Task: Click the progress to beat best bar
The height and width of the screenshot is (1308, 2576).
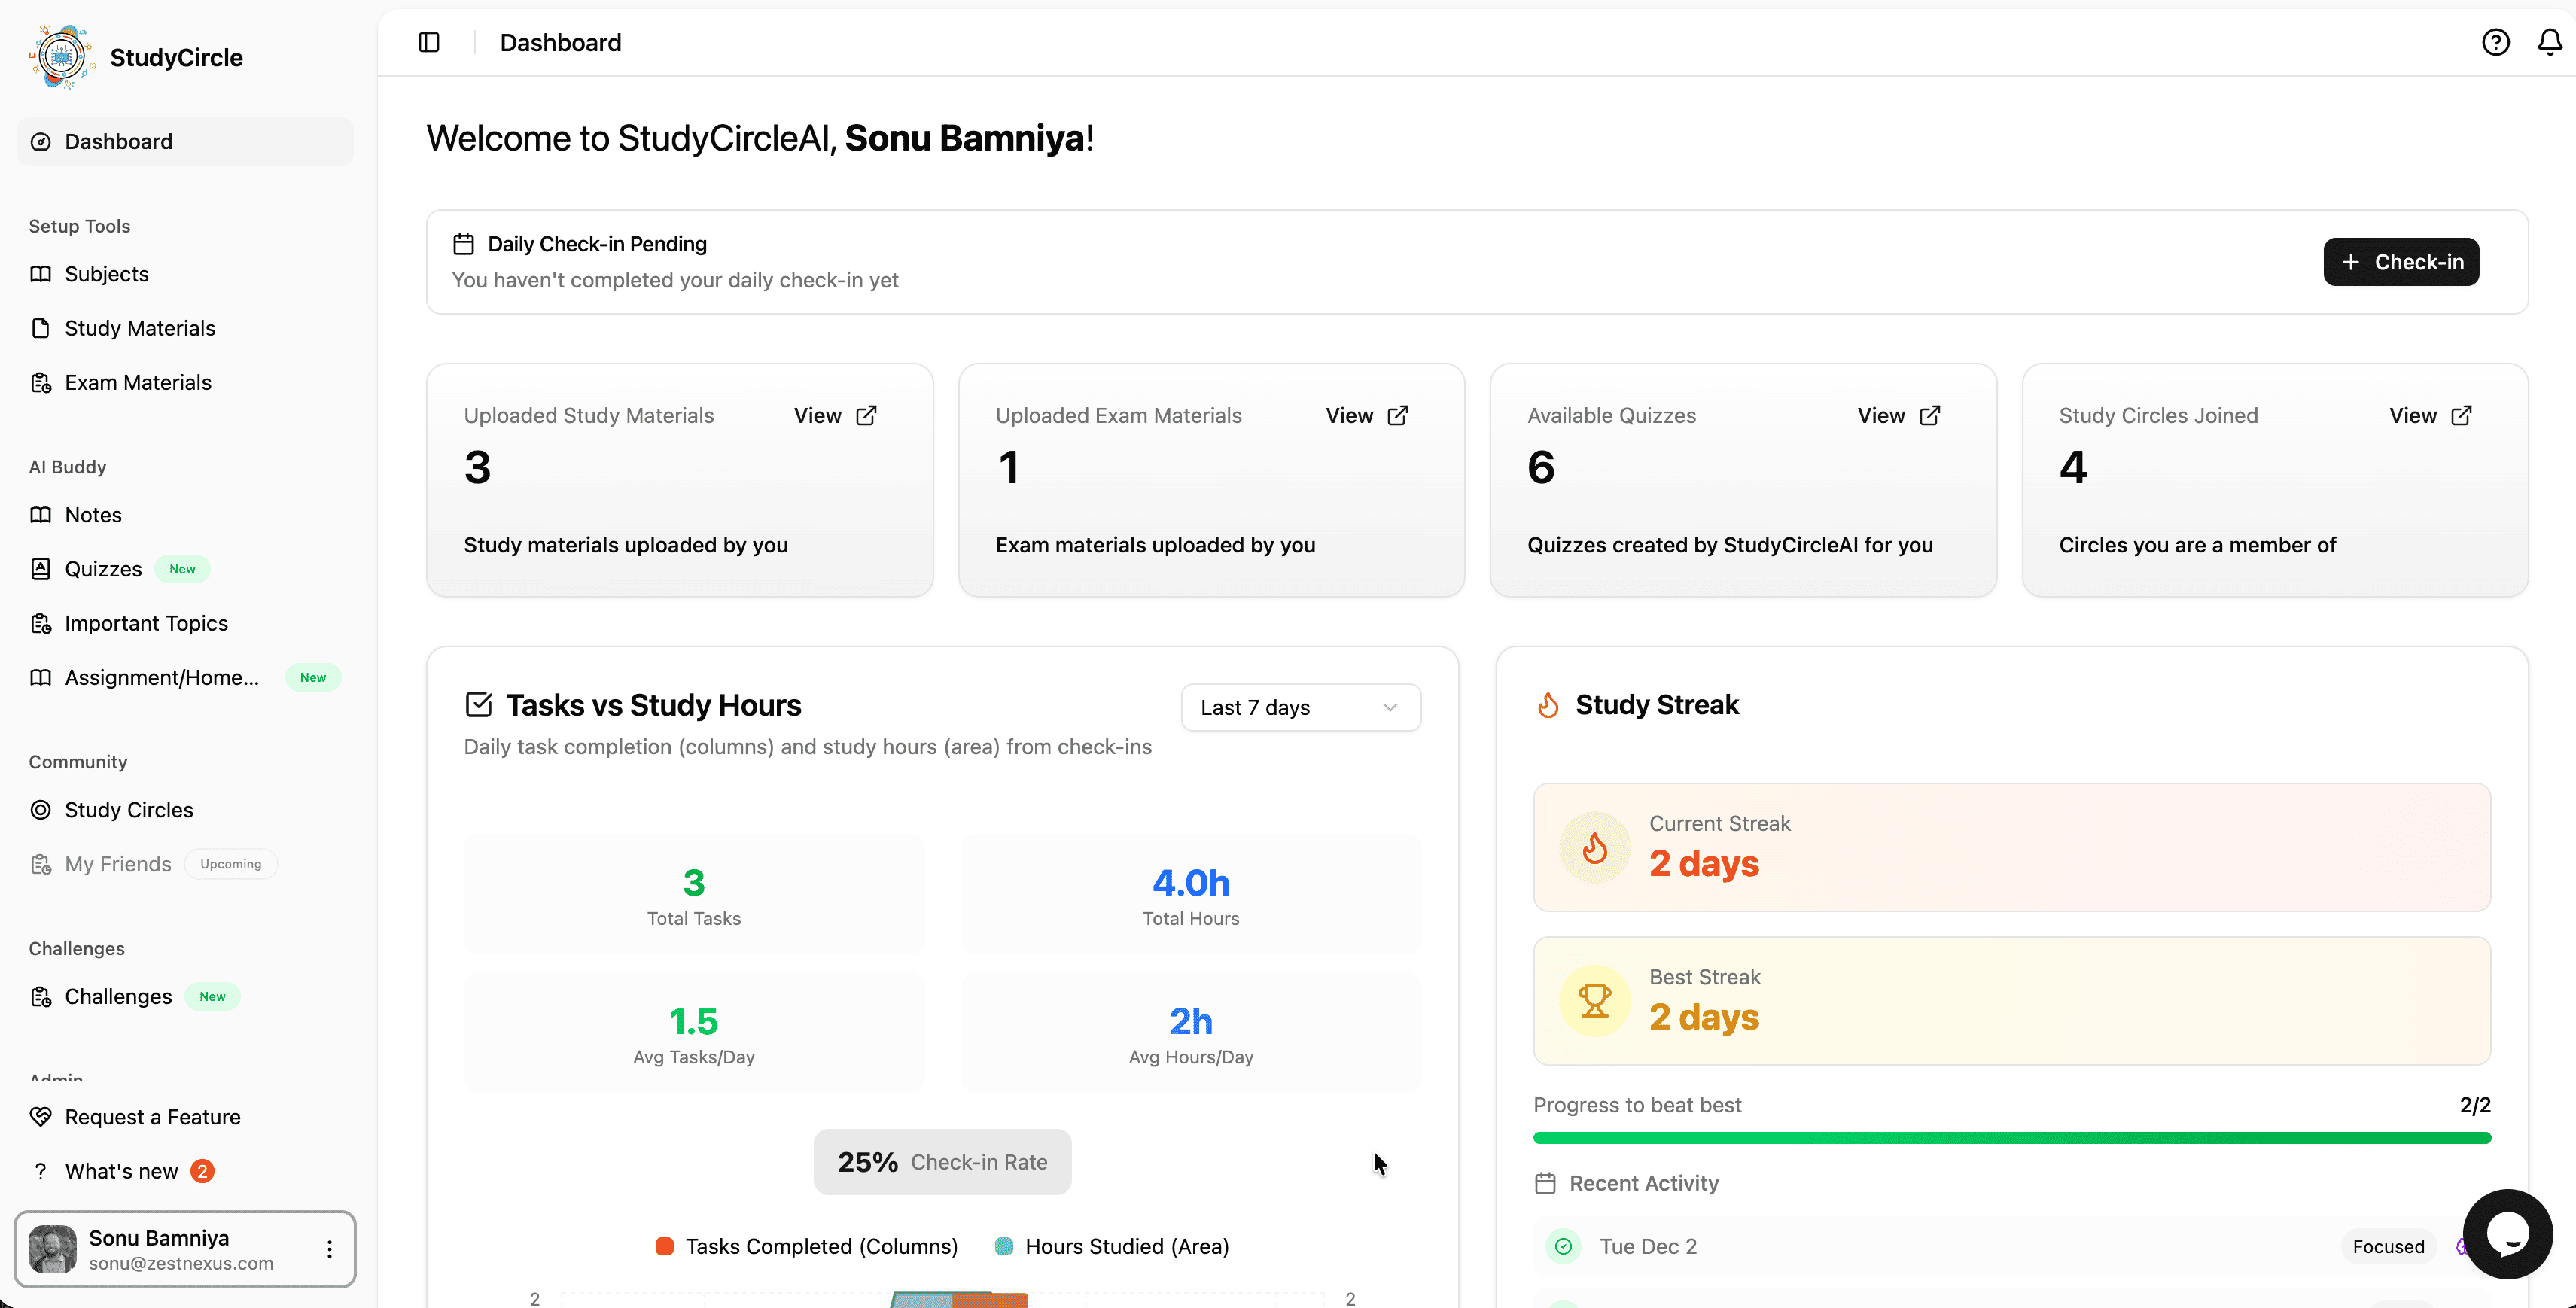Action: [x=2011, y=1138]
